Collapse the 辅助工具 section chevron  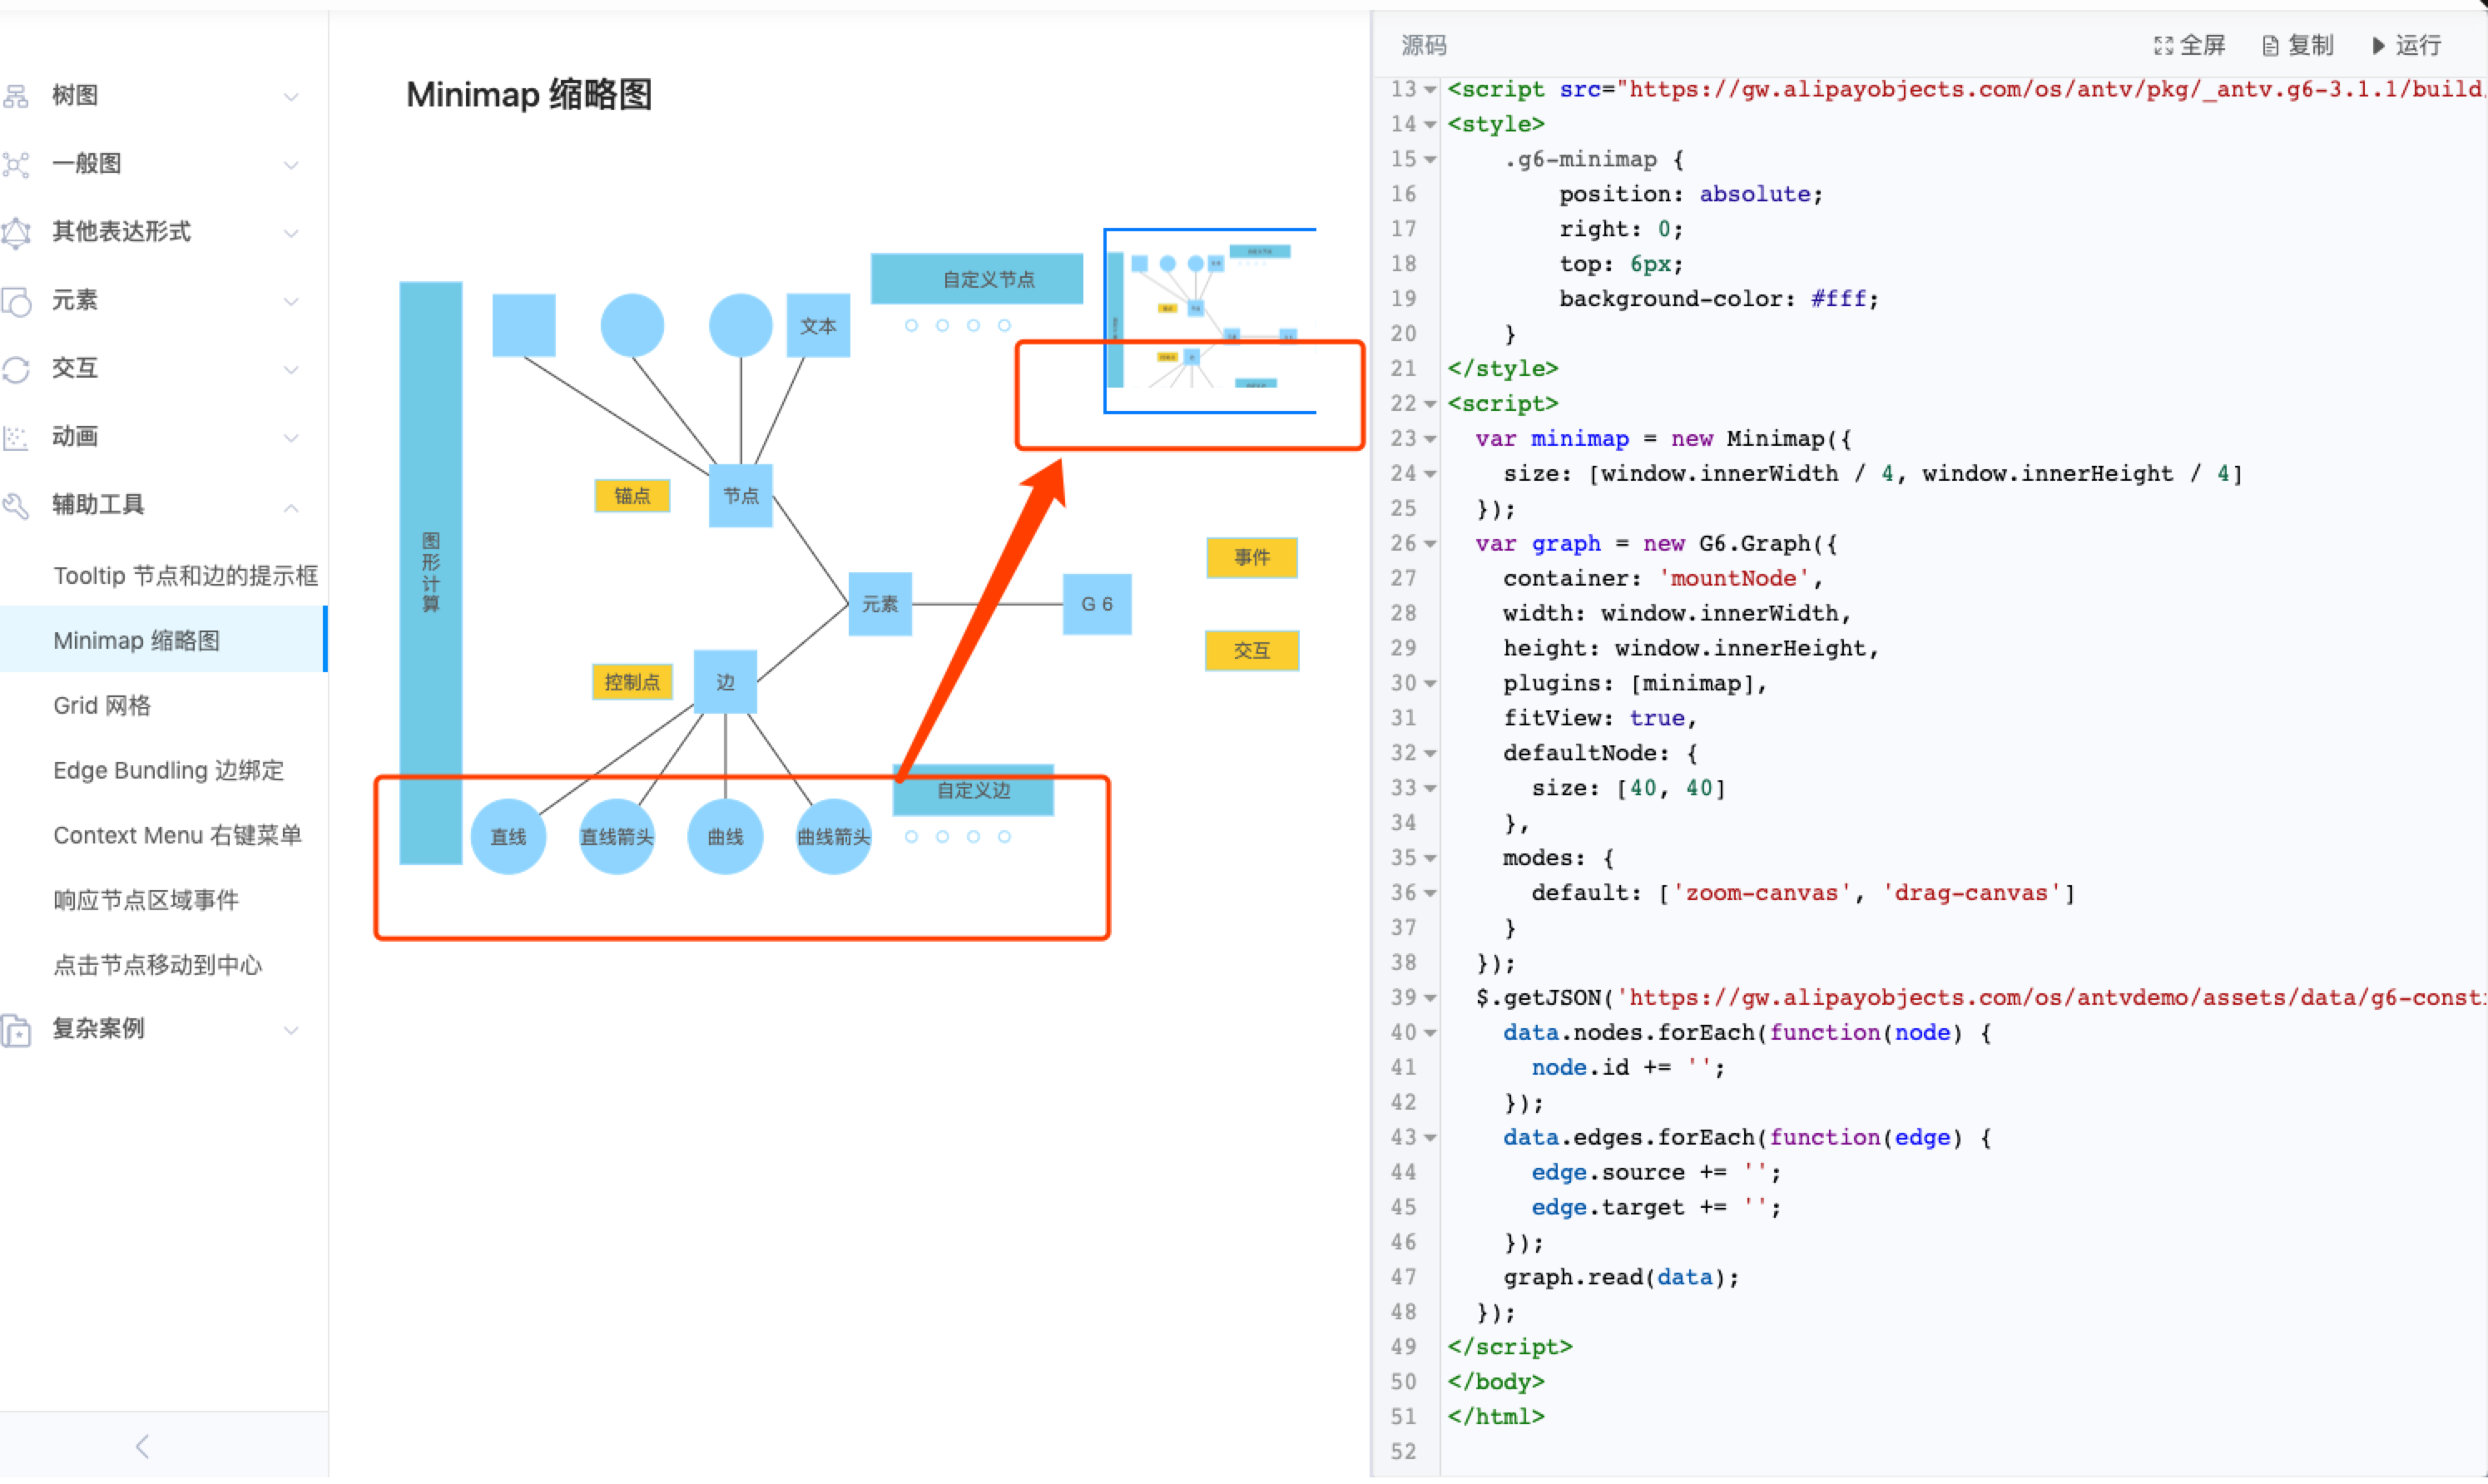point(291,508)
